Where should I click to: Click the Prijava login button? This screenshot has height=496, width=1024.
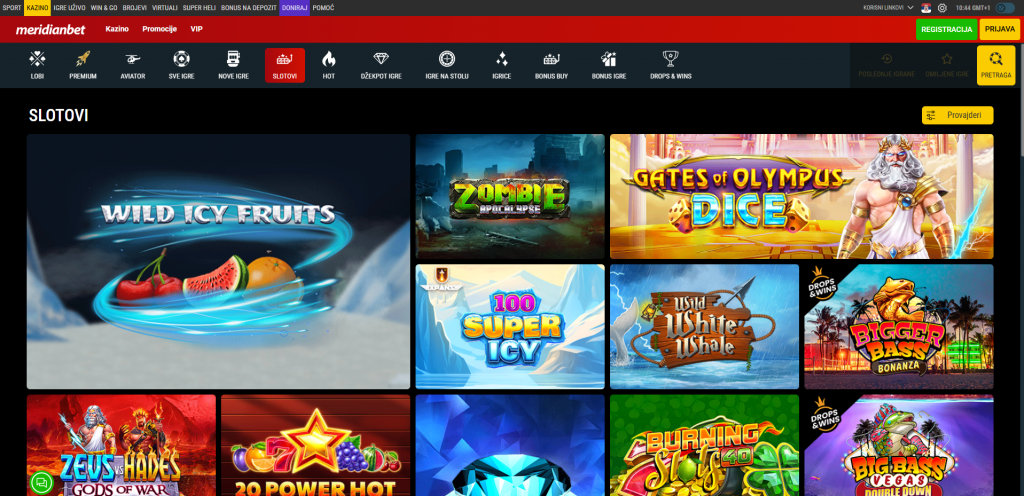(x=1000, y=29)
